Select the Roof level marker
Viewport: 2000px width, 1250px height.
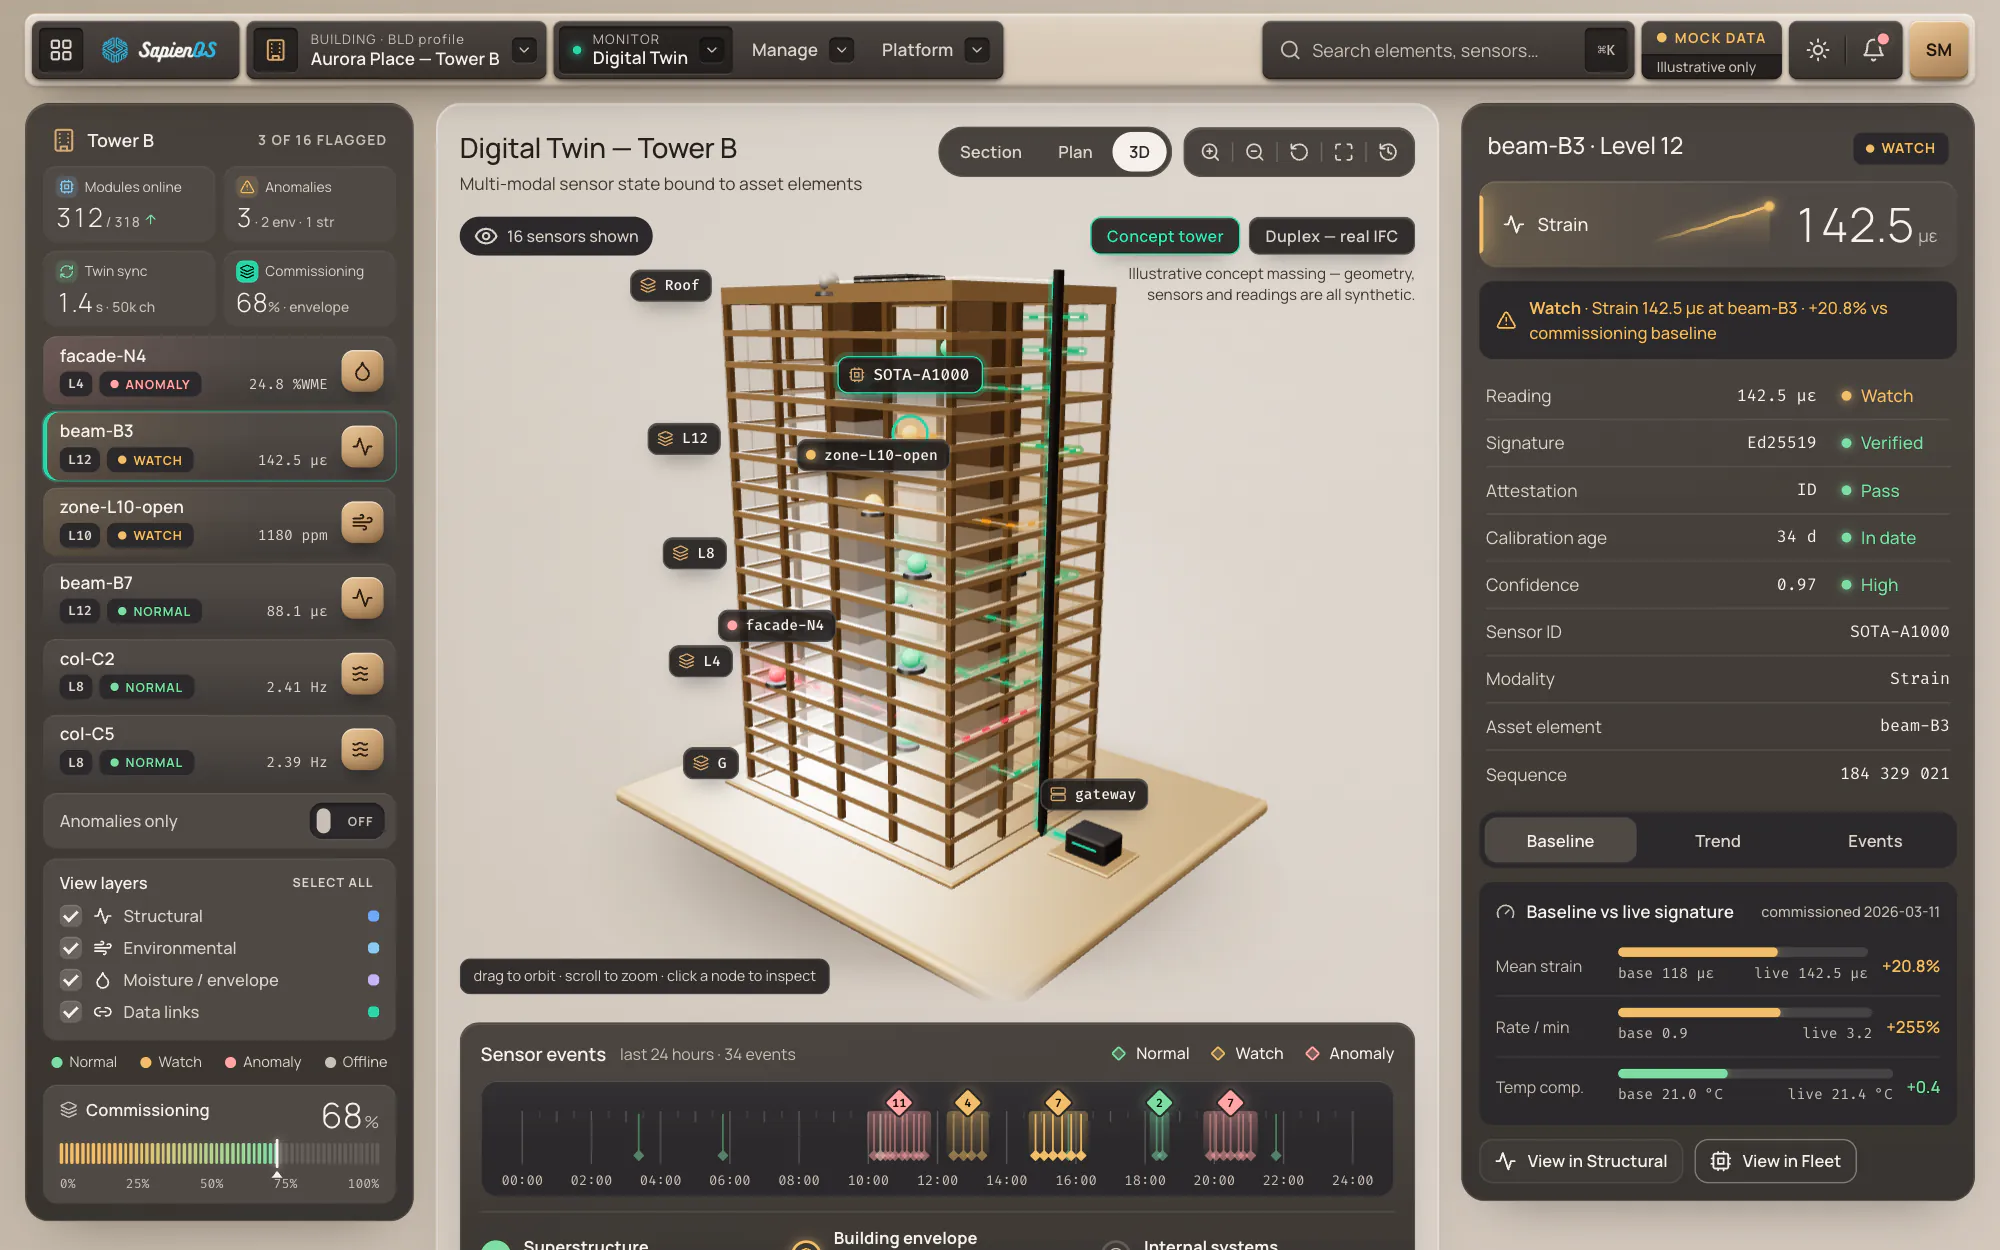(x=671, y=285)
